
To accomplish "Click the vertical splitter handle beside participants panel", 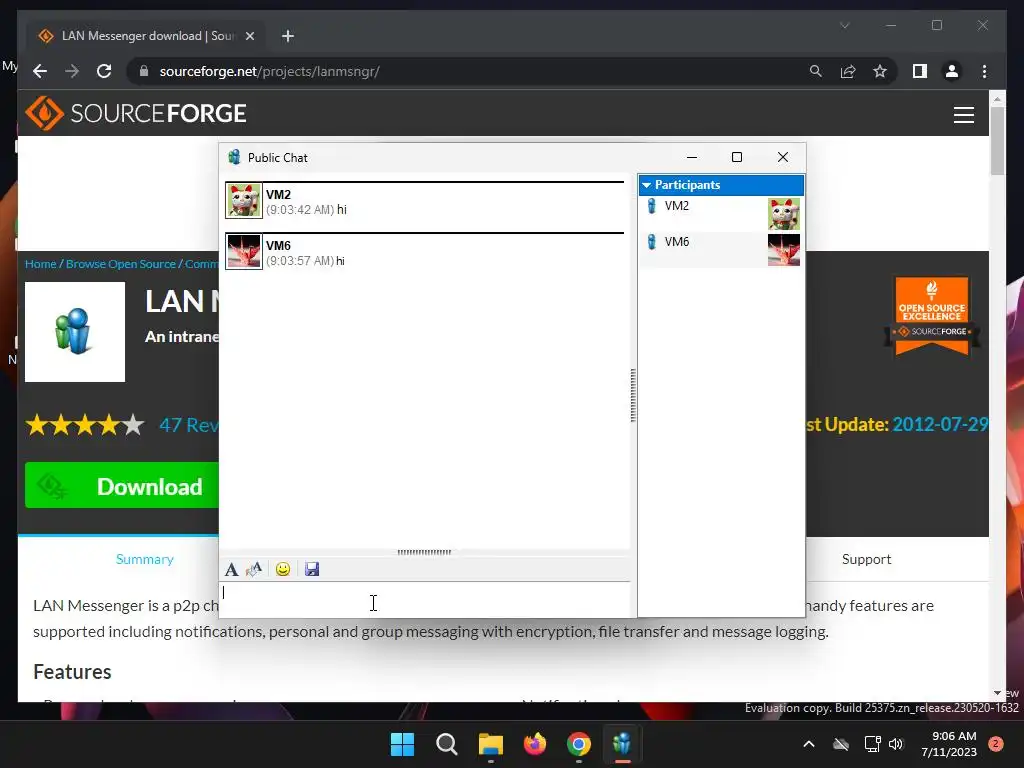I will (633, 395).
